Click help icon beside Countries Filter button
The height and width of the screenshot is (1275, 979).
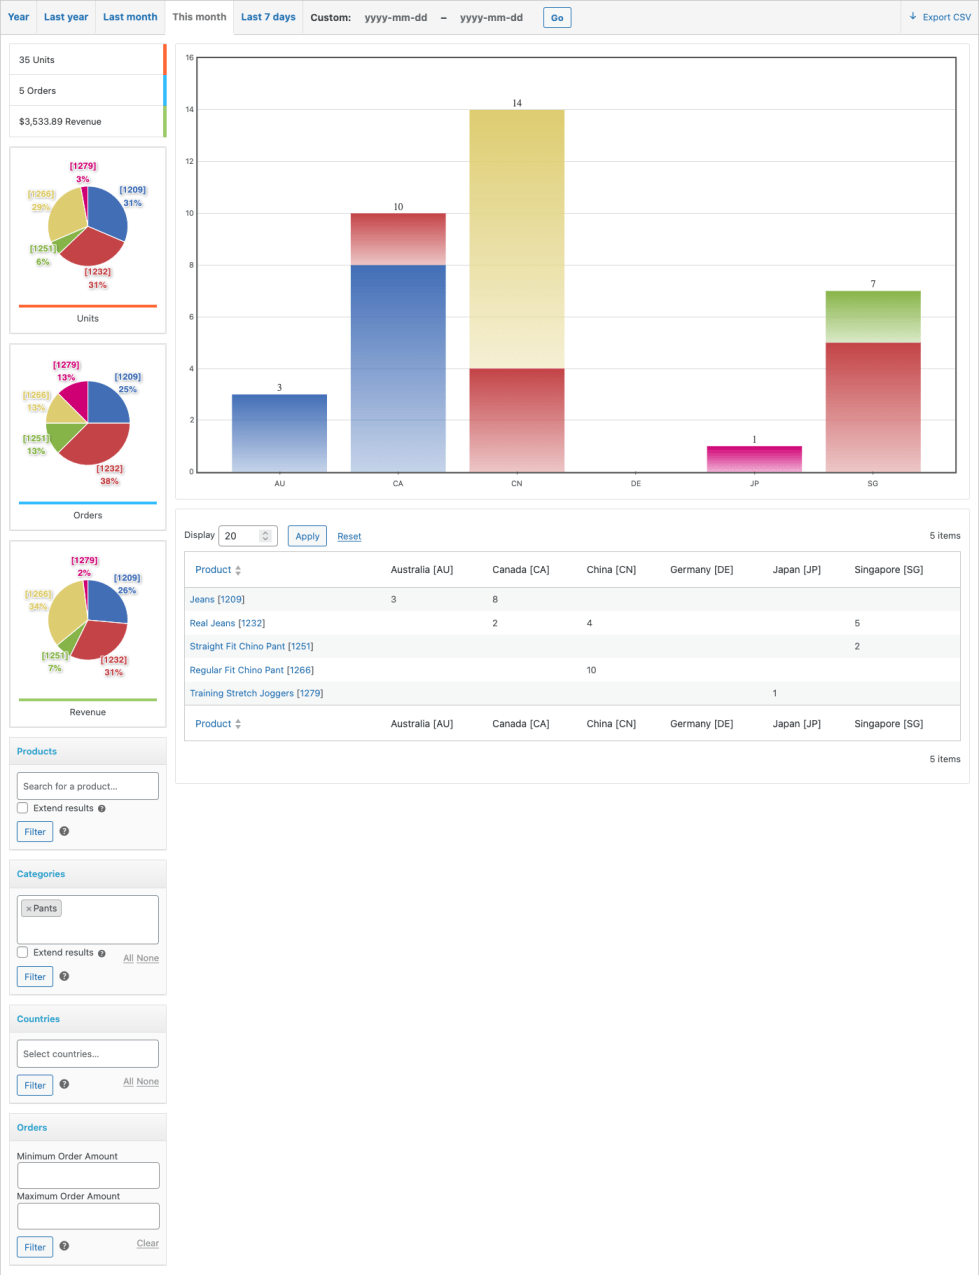point(64,1084)
